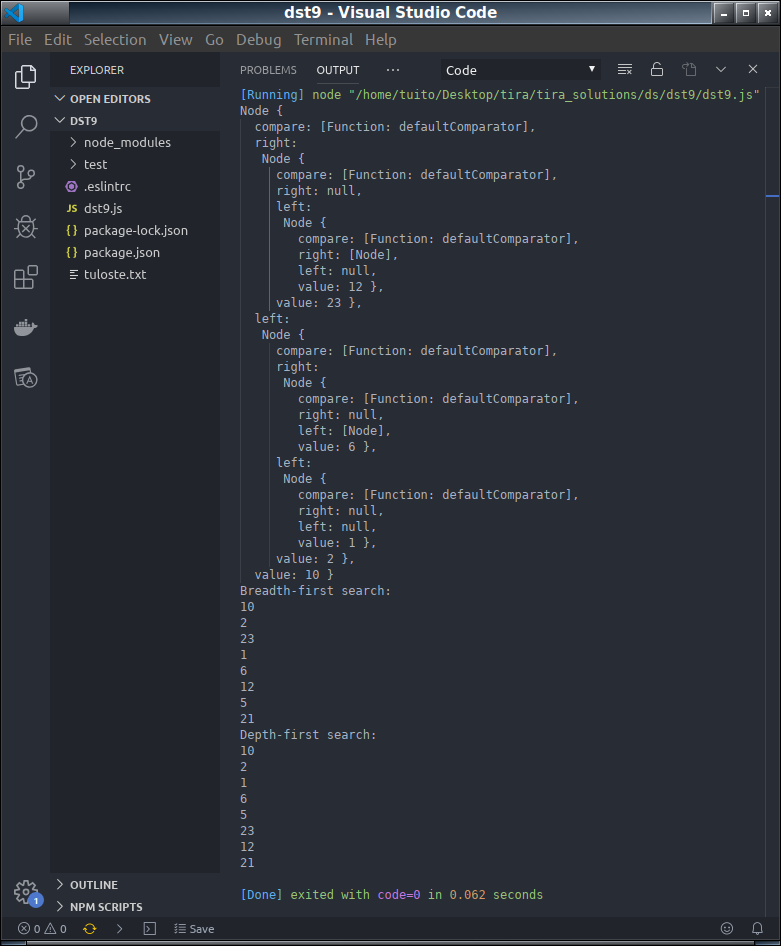Click errors and warnings count in status bar
Viewport: 781px width, 946px height.
tap(42, 929)
